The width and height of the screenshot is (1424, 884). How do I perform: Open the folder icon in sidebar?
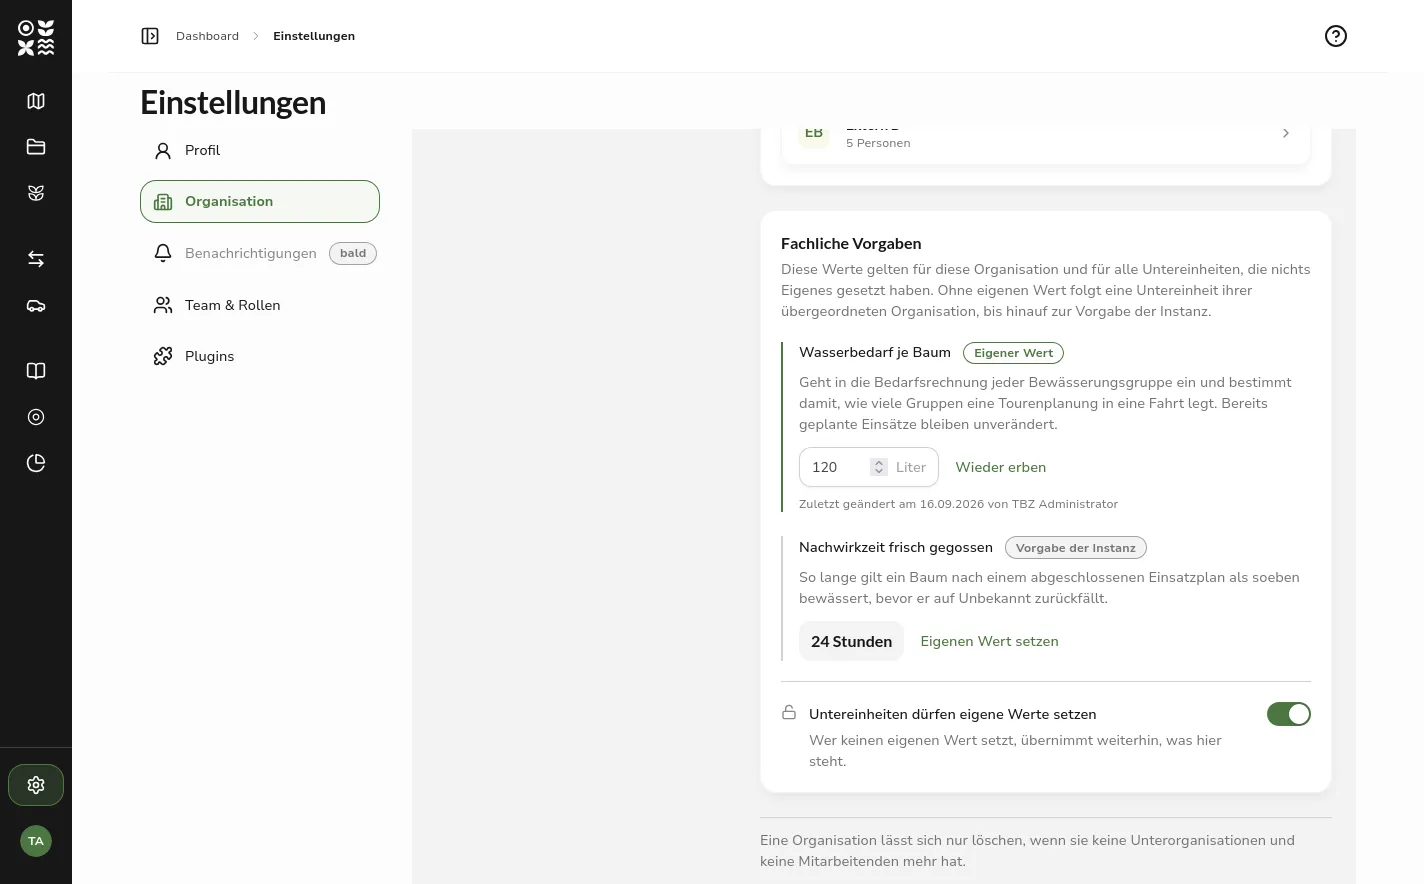tap(36, 147)
